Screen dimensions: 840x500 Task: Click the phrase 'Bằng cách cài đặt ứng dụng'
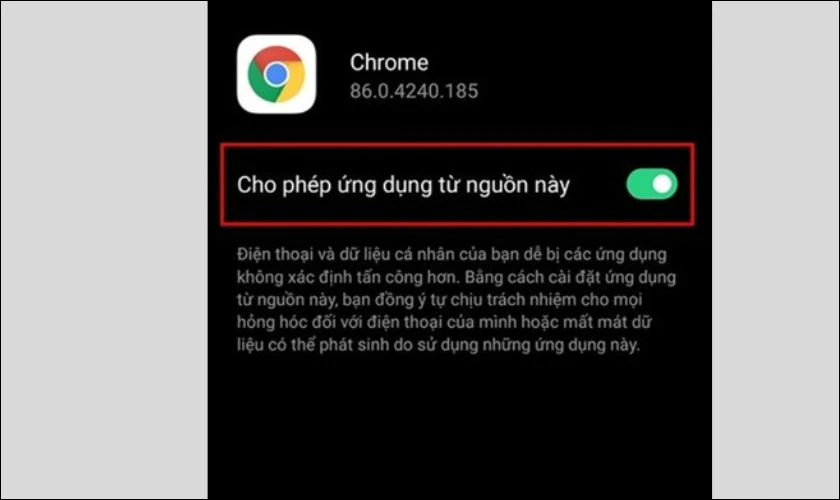pyautogui.click(x=571, y=277)
